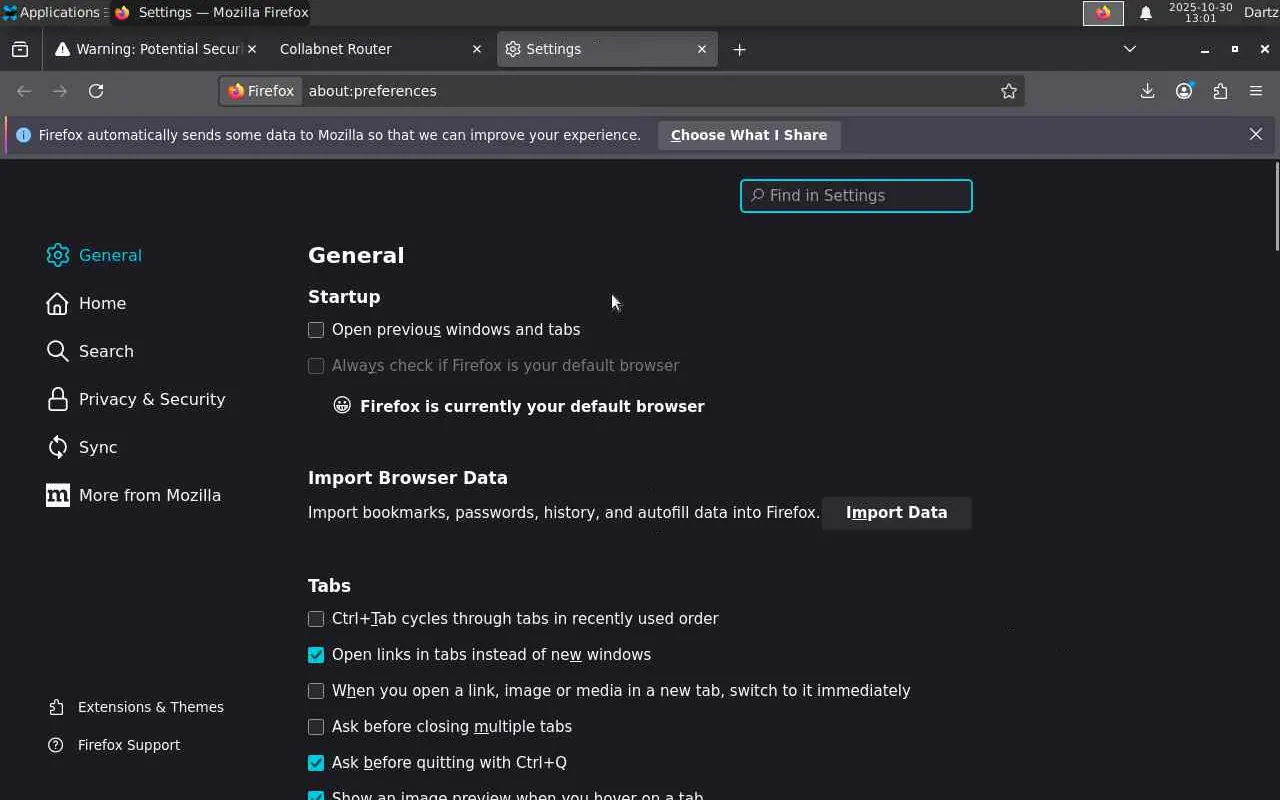The width and height of the screenshot is (1280, 800).
Task: Check Ask before closing multiple tabs
Action: tap(316, 727)
